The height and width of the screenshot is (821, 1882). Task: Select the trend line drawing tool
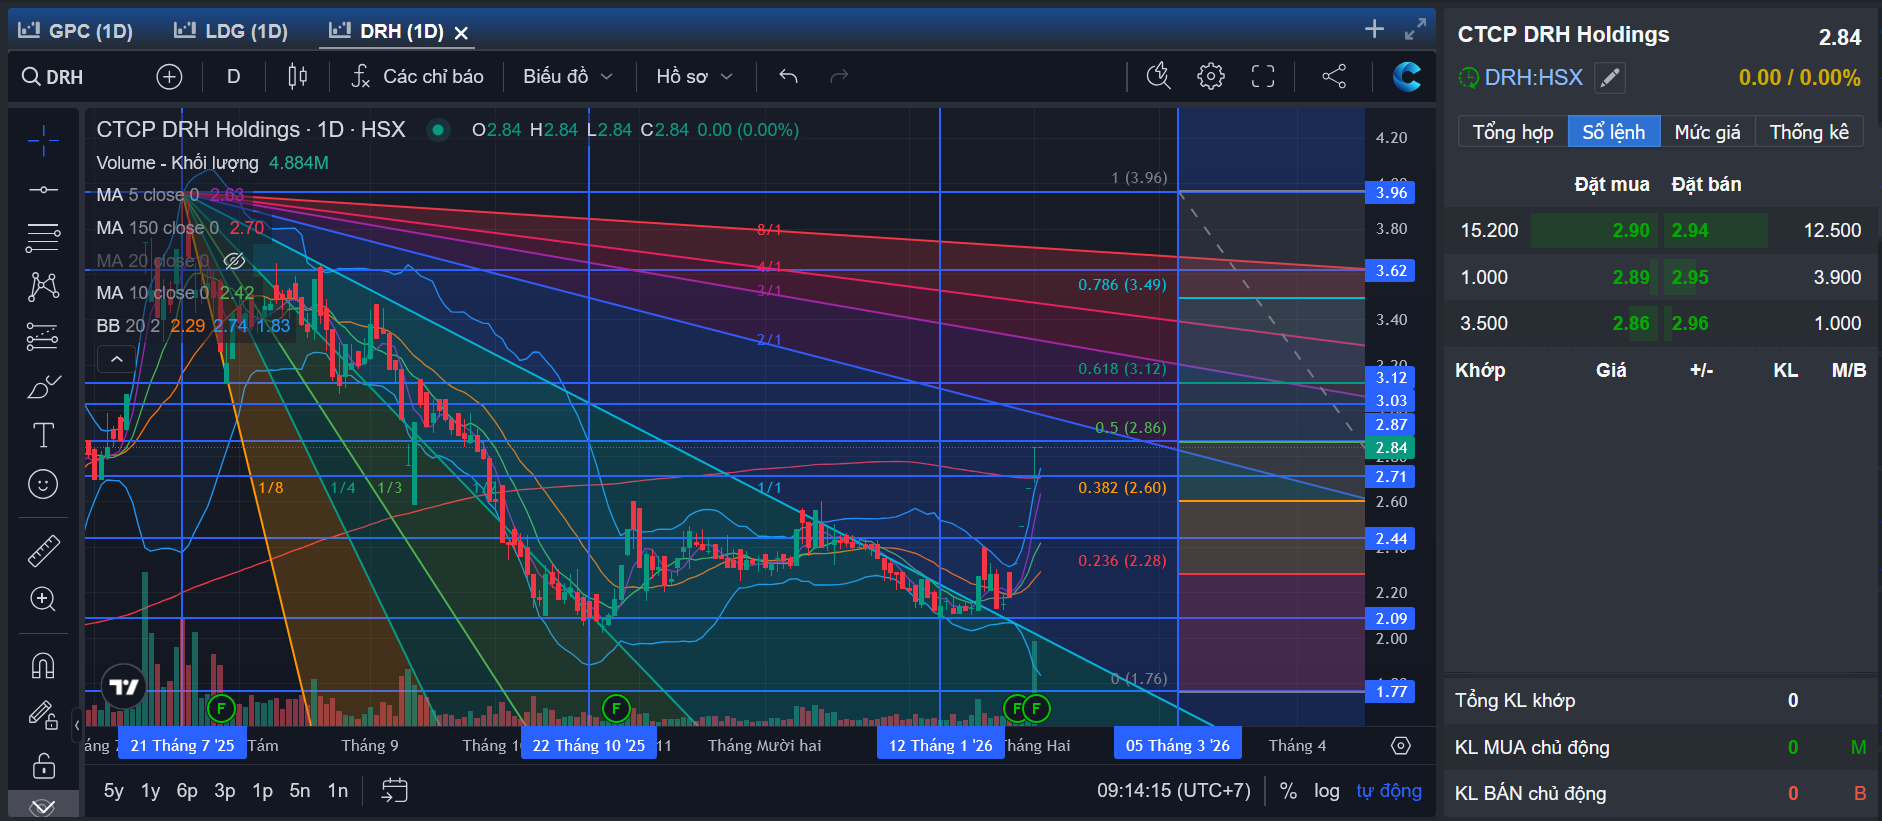42,189
